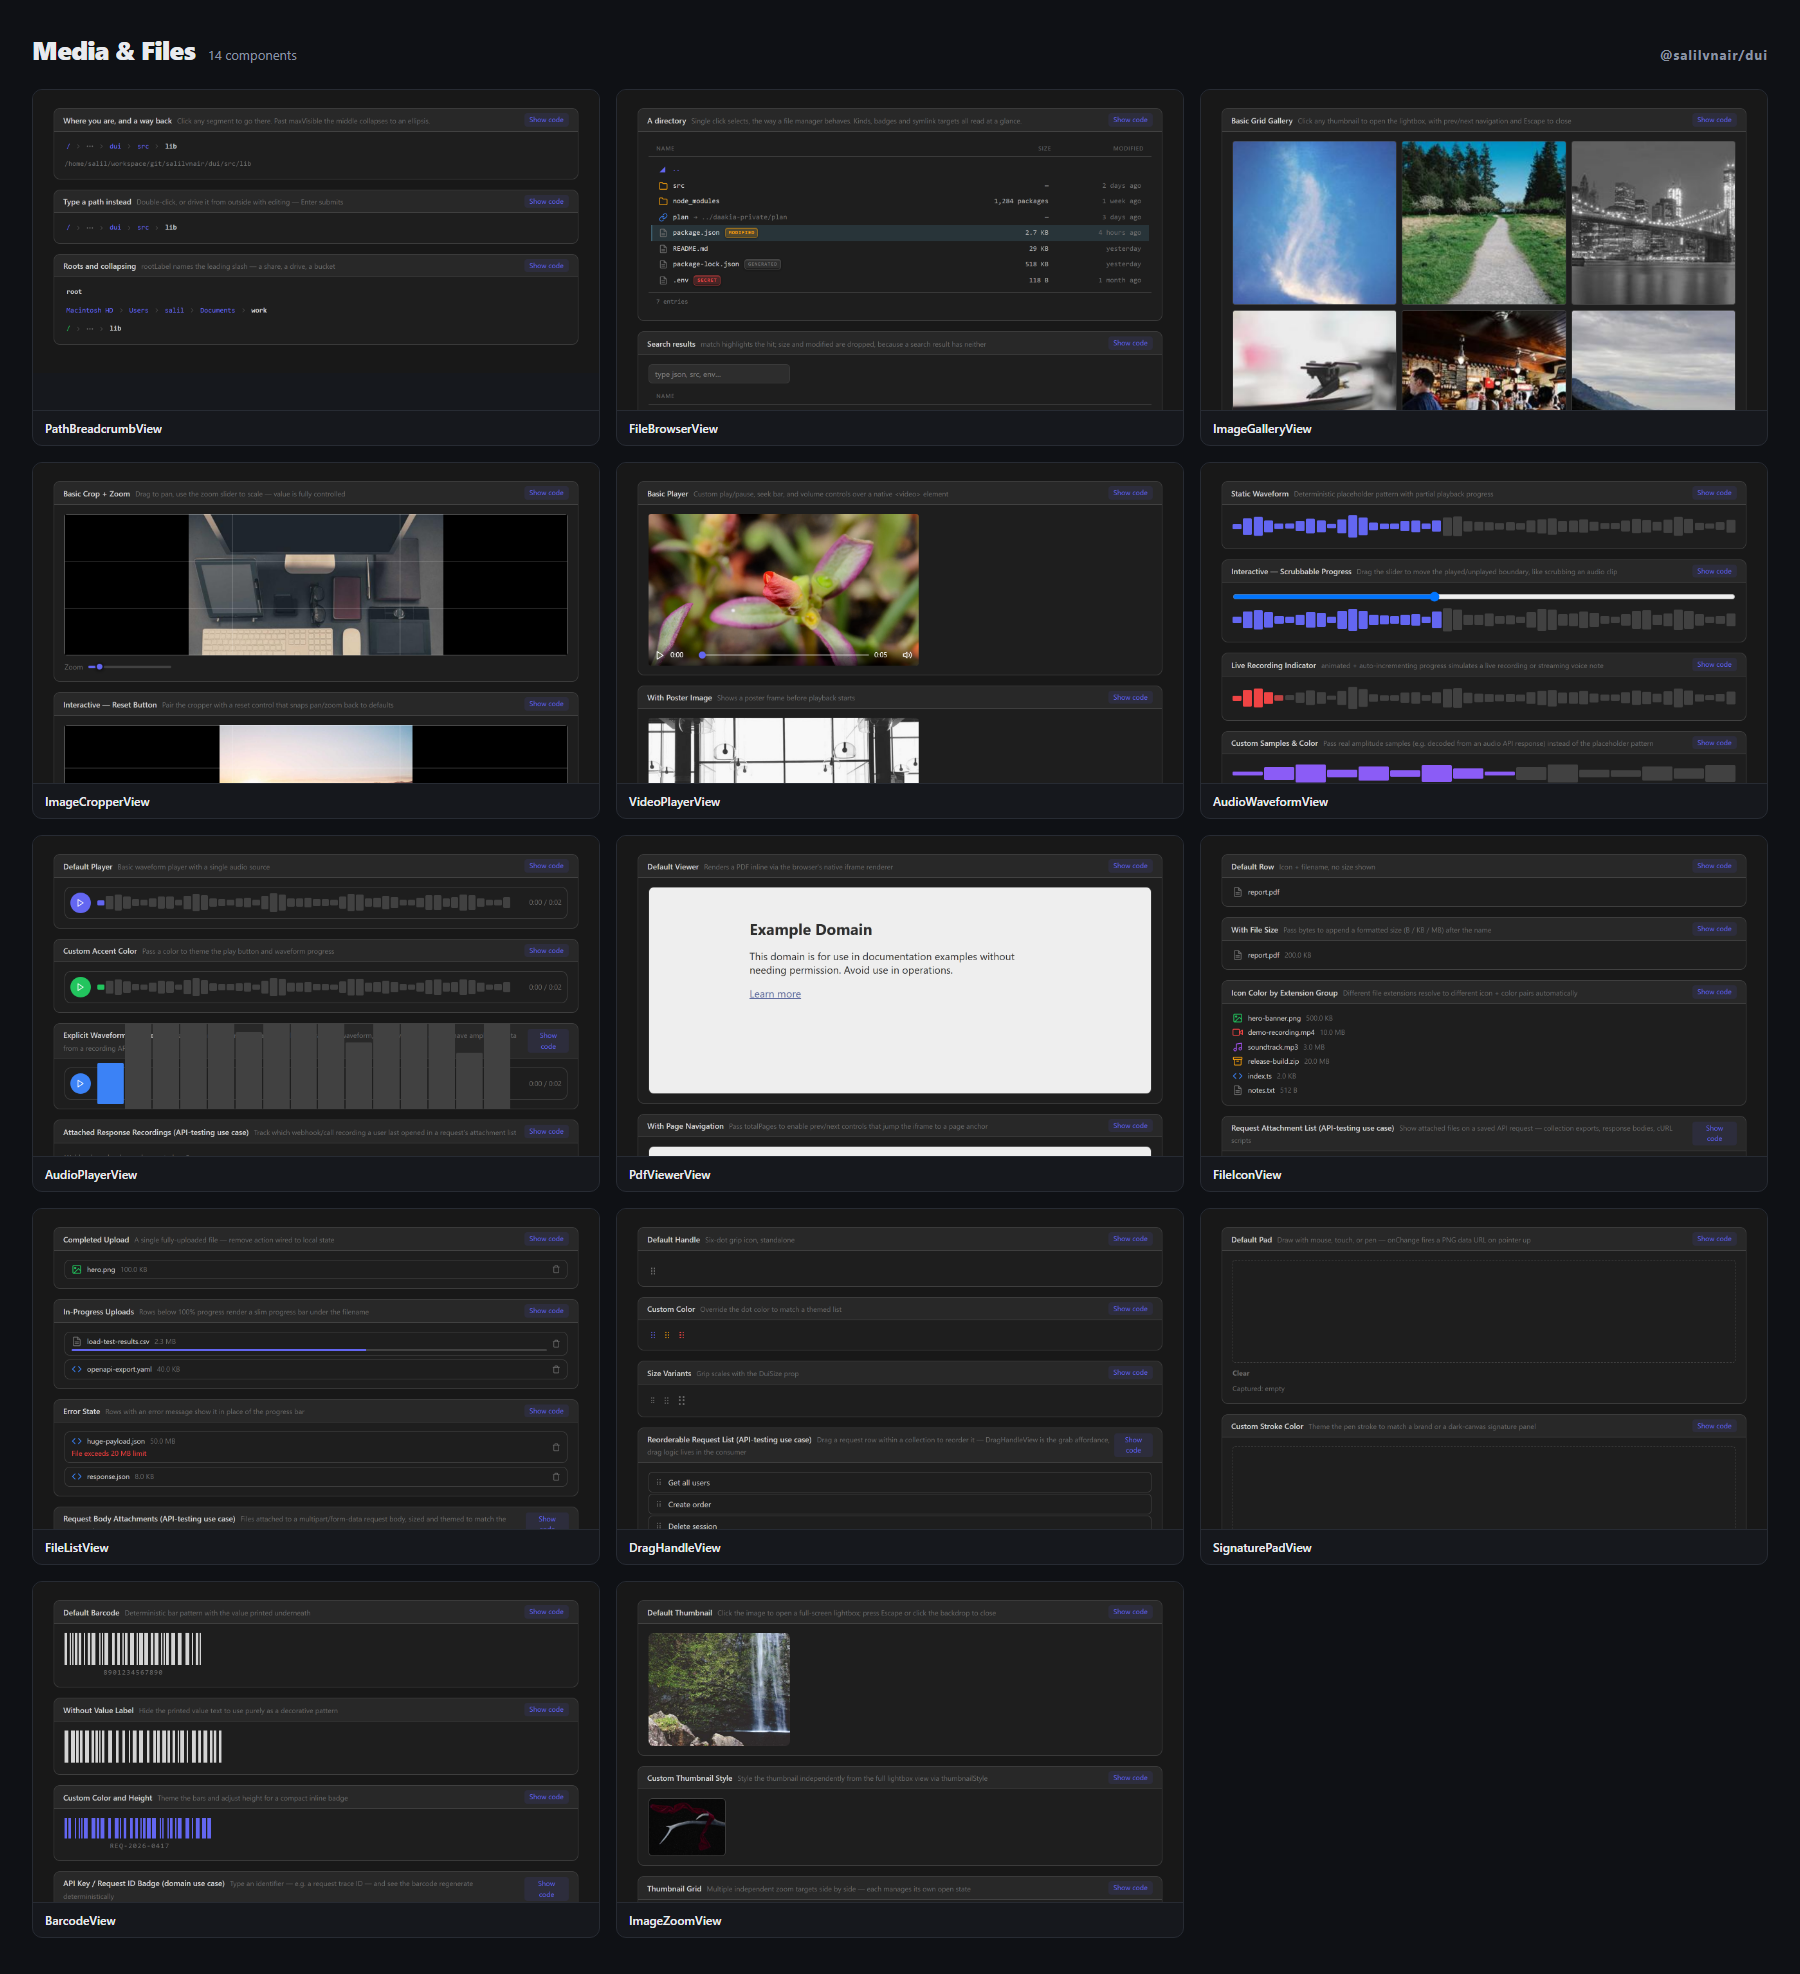This screenshot has width=1800, height=1974.
Task: Play the green Custom Accent Color audio
Action: 80,988
